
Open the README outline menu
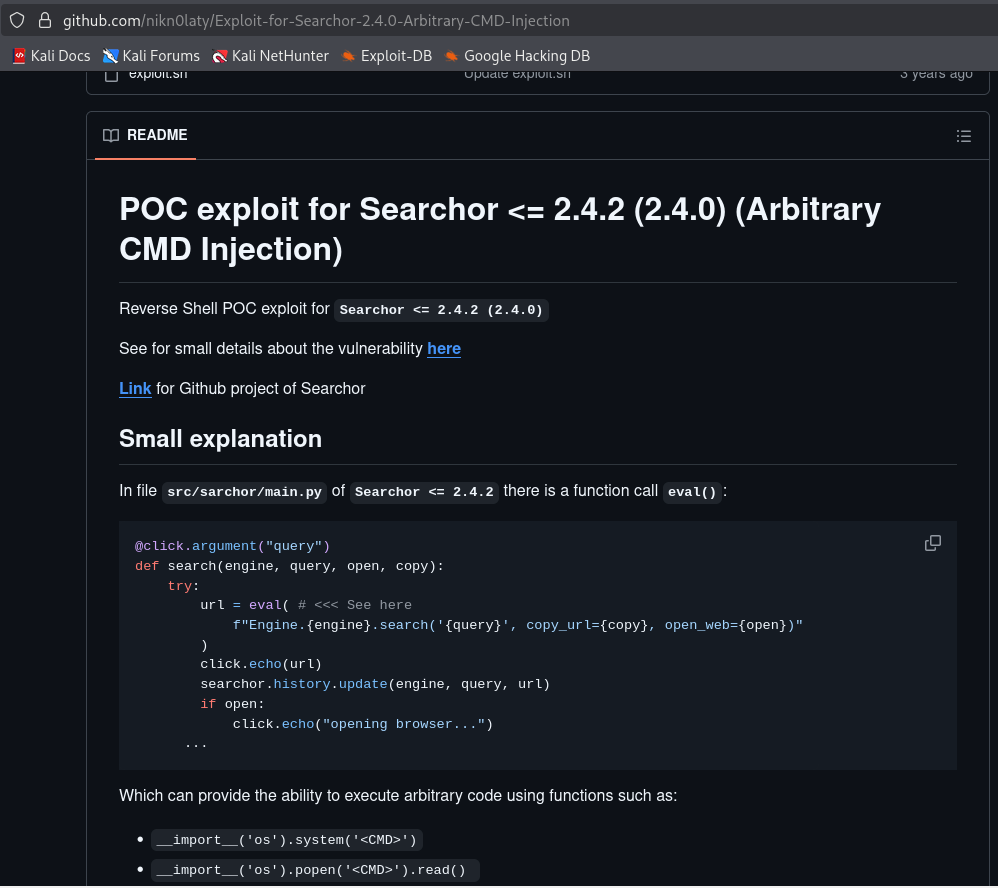963,136
